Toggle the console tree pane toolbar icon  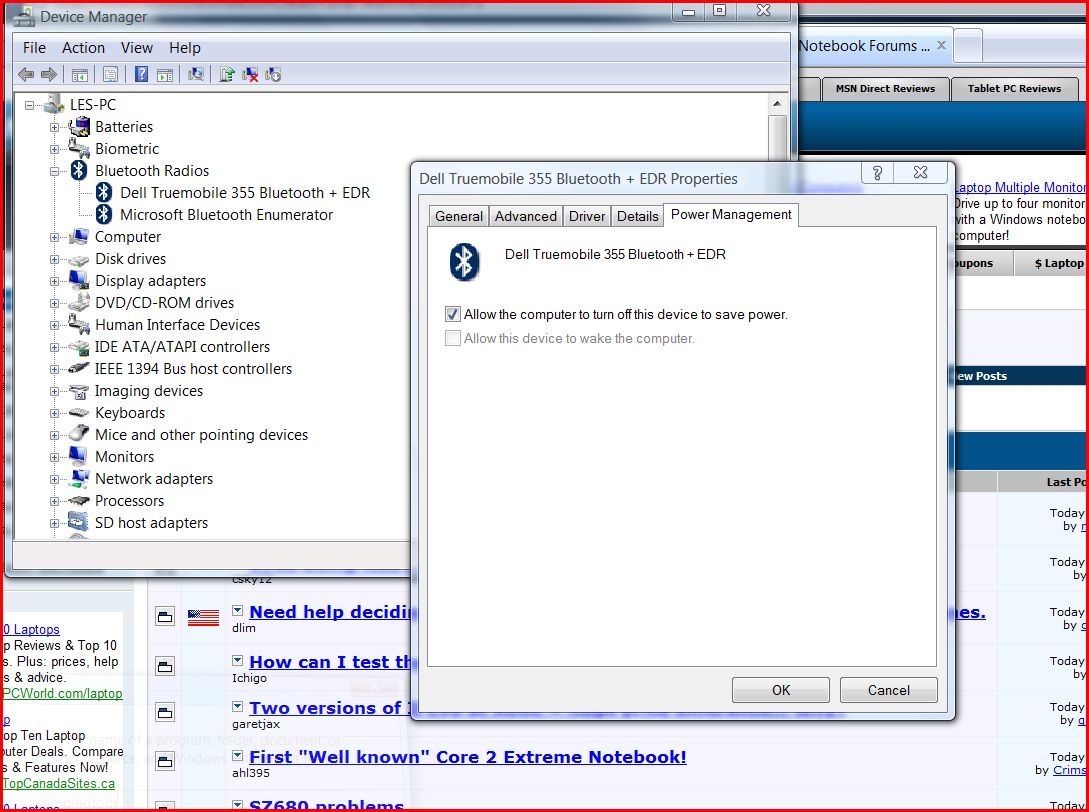pos(80,74)
